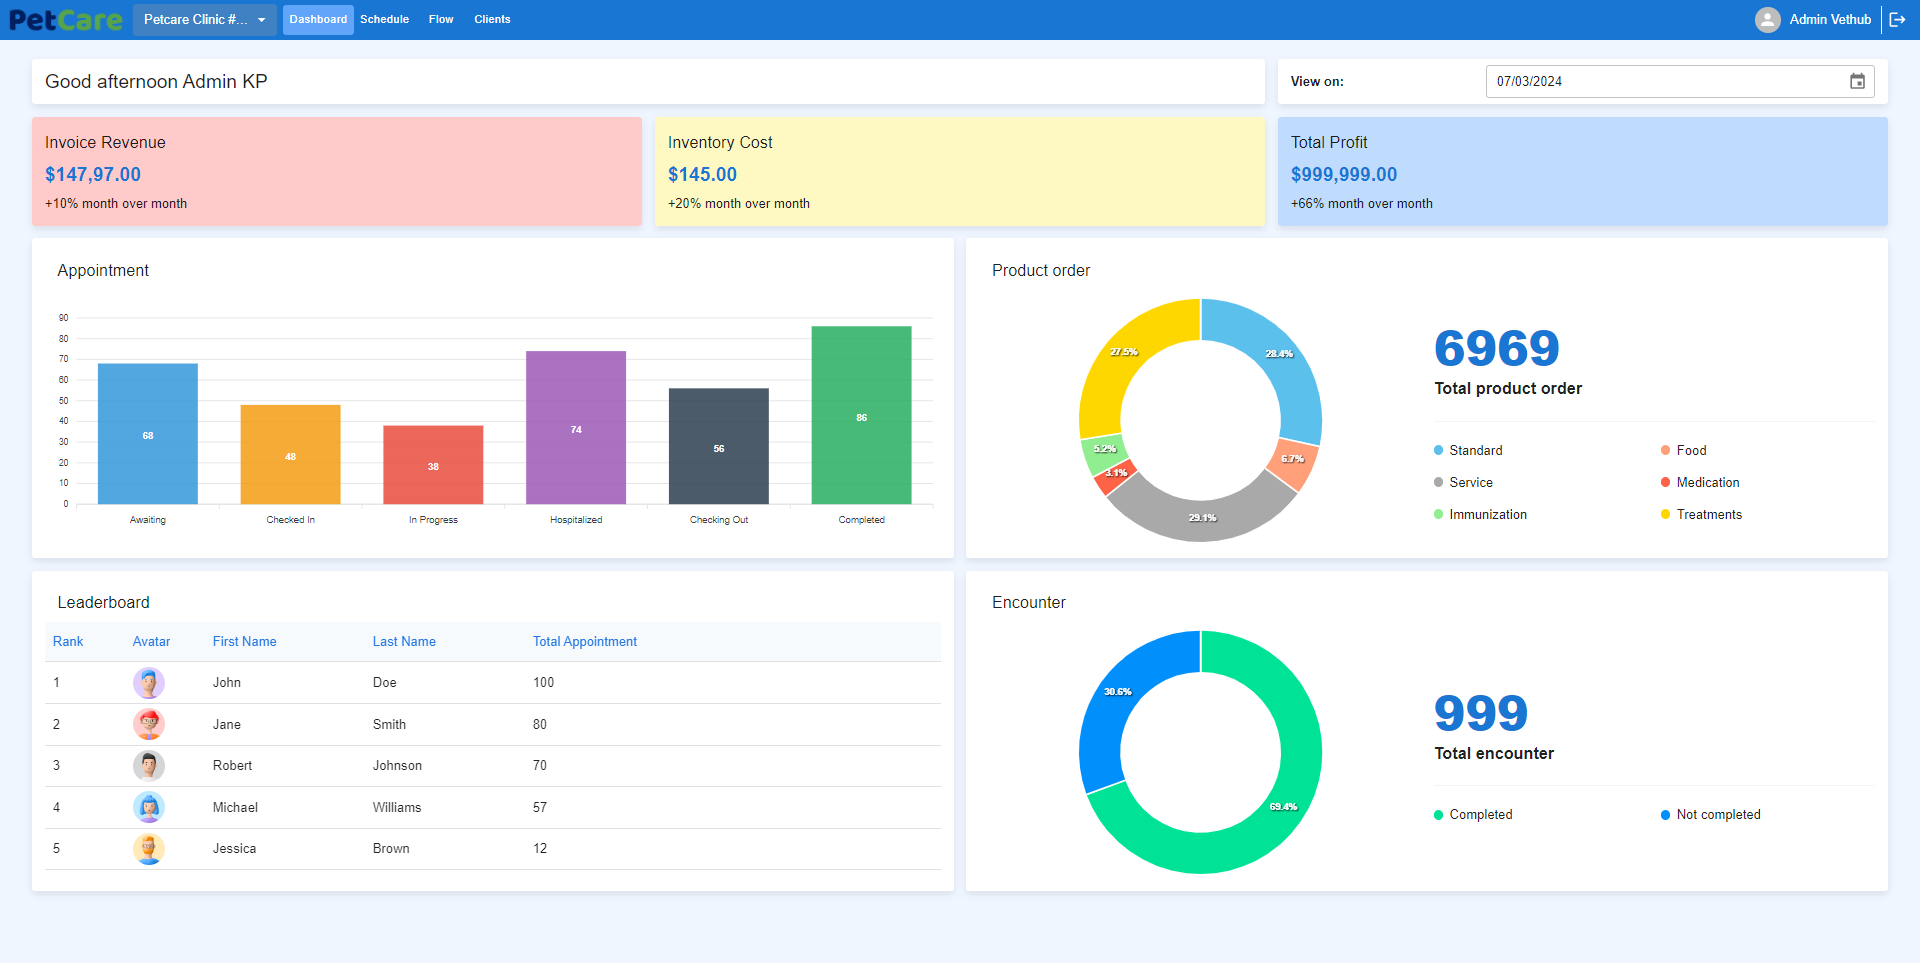Click Jessica's avatar in the leaderboard
The width and height of the screenshot is (1920, 963).
(x=149, y=849)
